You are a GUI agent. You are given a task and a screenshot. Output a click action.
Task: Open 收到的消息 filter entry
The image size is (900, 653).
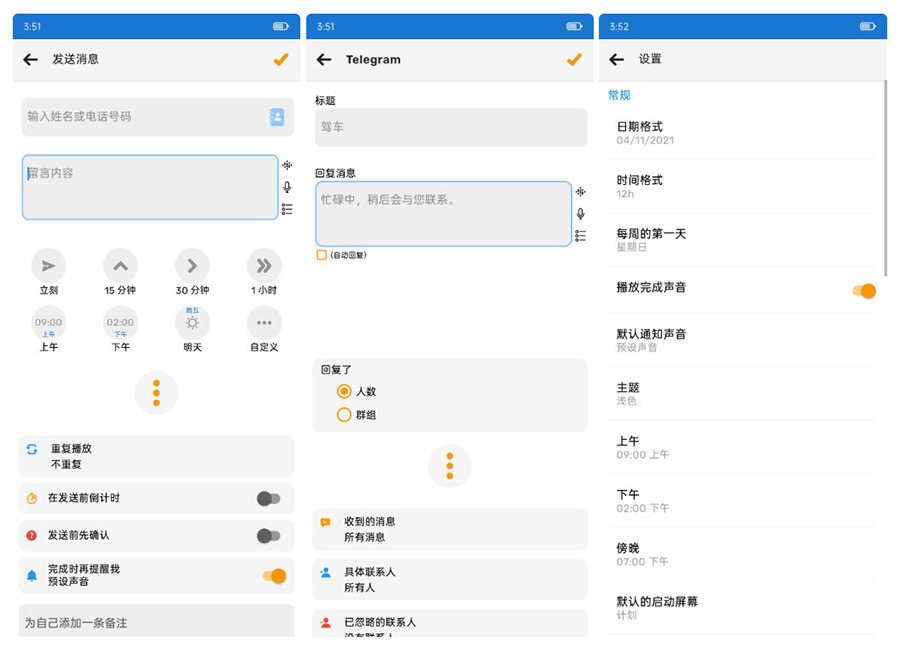pos(450,529)
